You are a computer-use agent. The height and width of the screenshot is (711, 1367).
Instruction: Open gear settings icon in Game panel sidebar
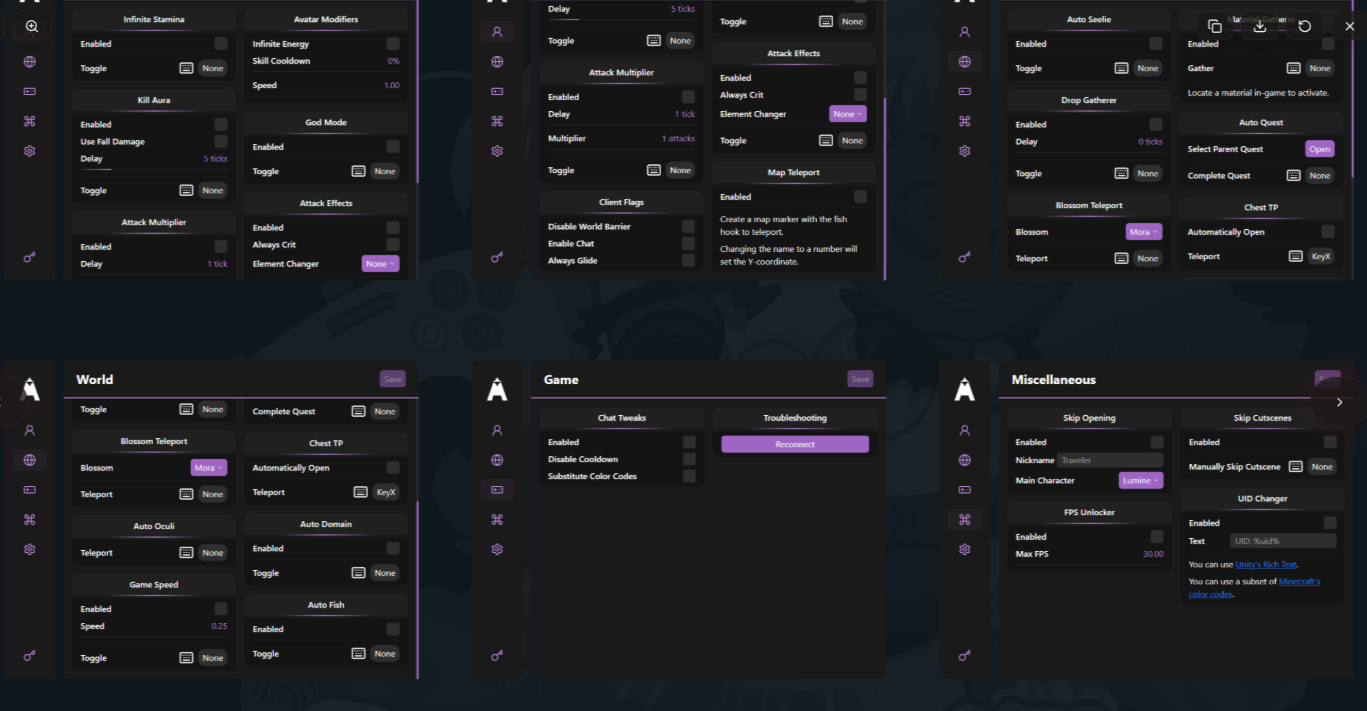[497, 549]
